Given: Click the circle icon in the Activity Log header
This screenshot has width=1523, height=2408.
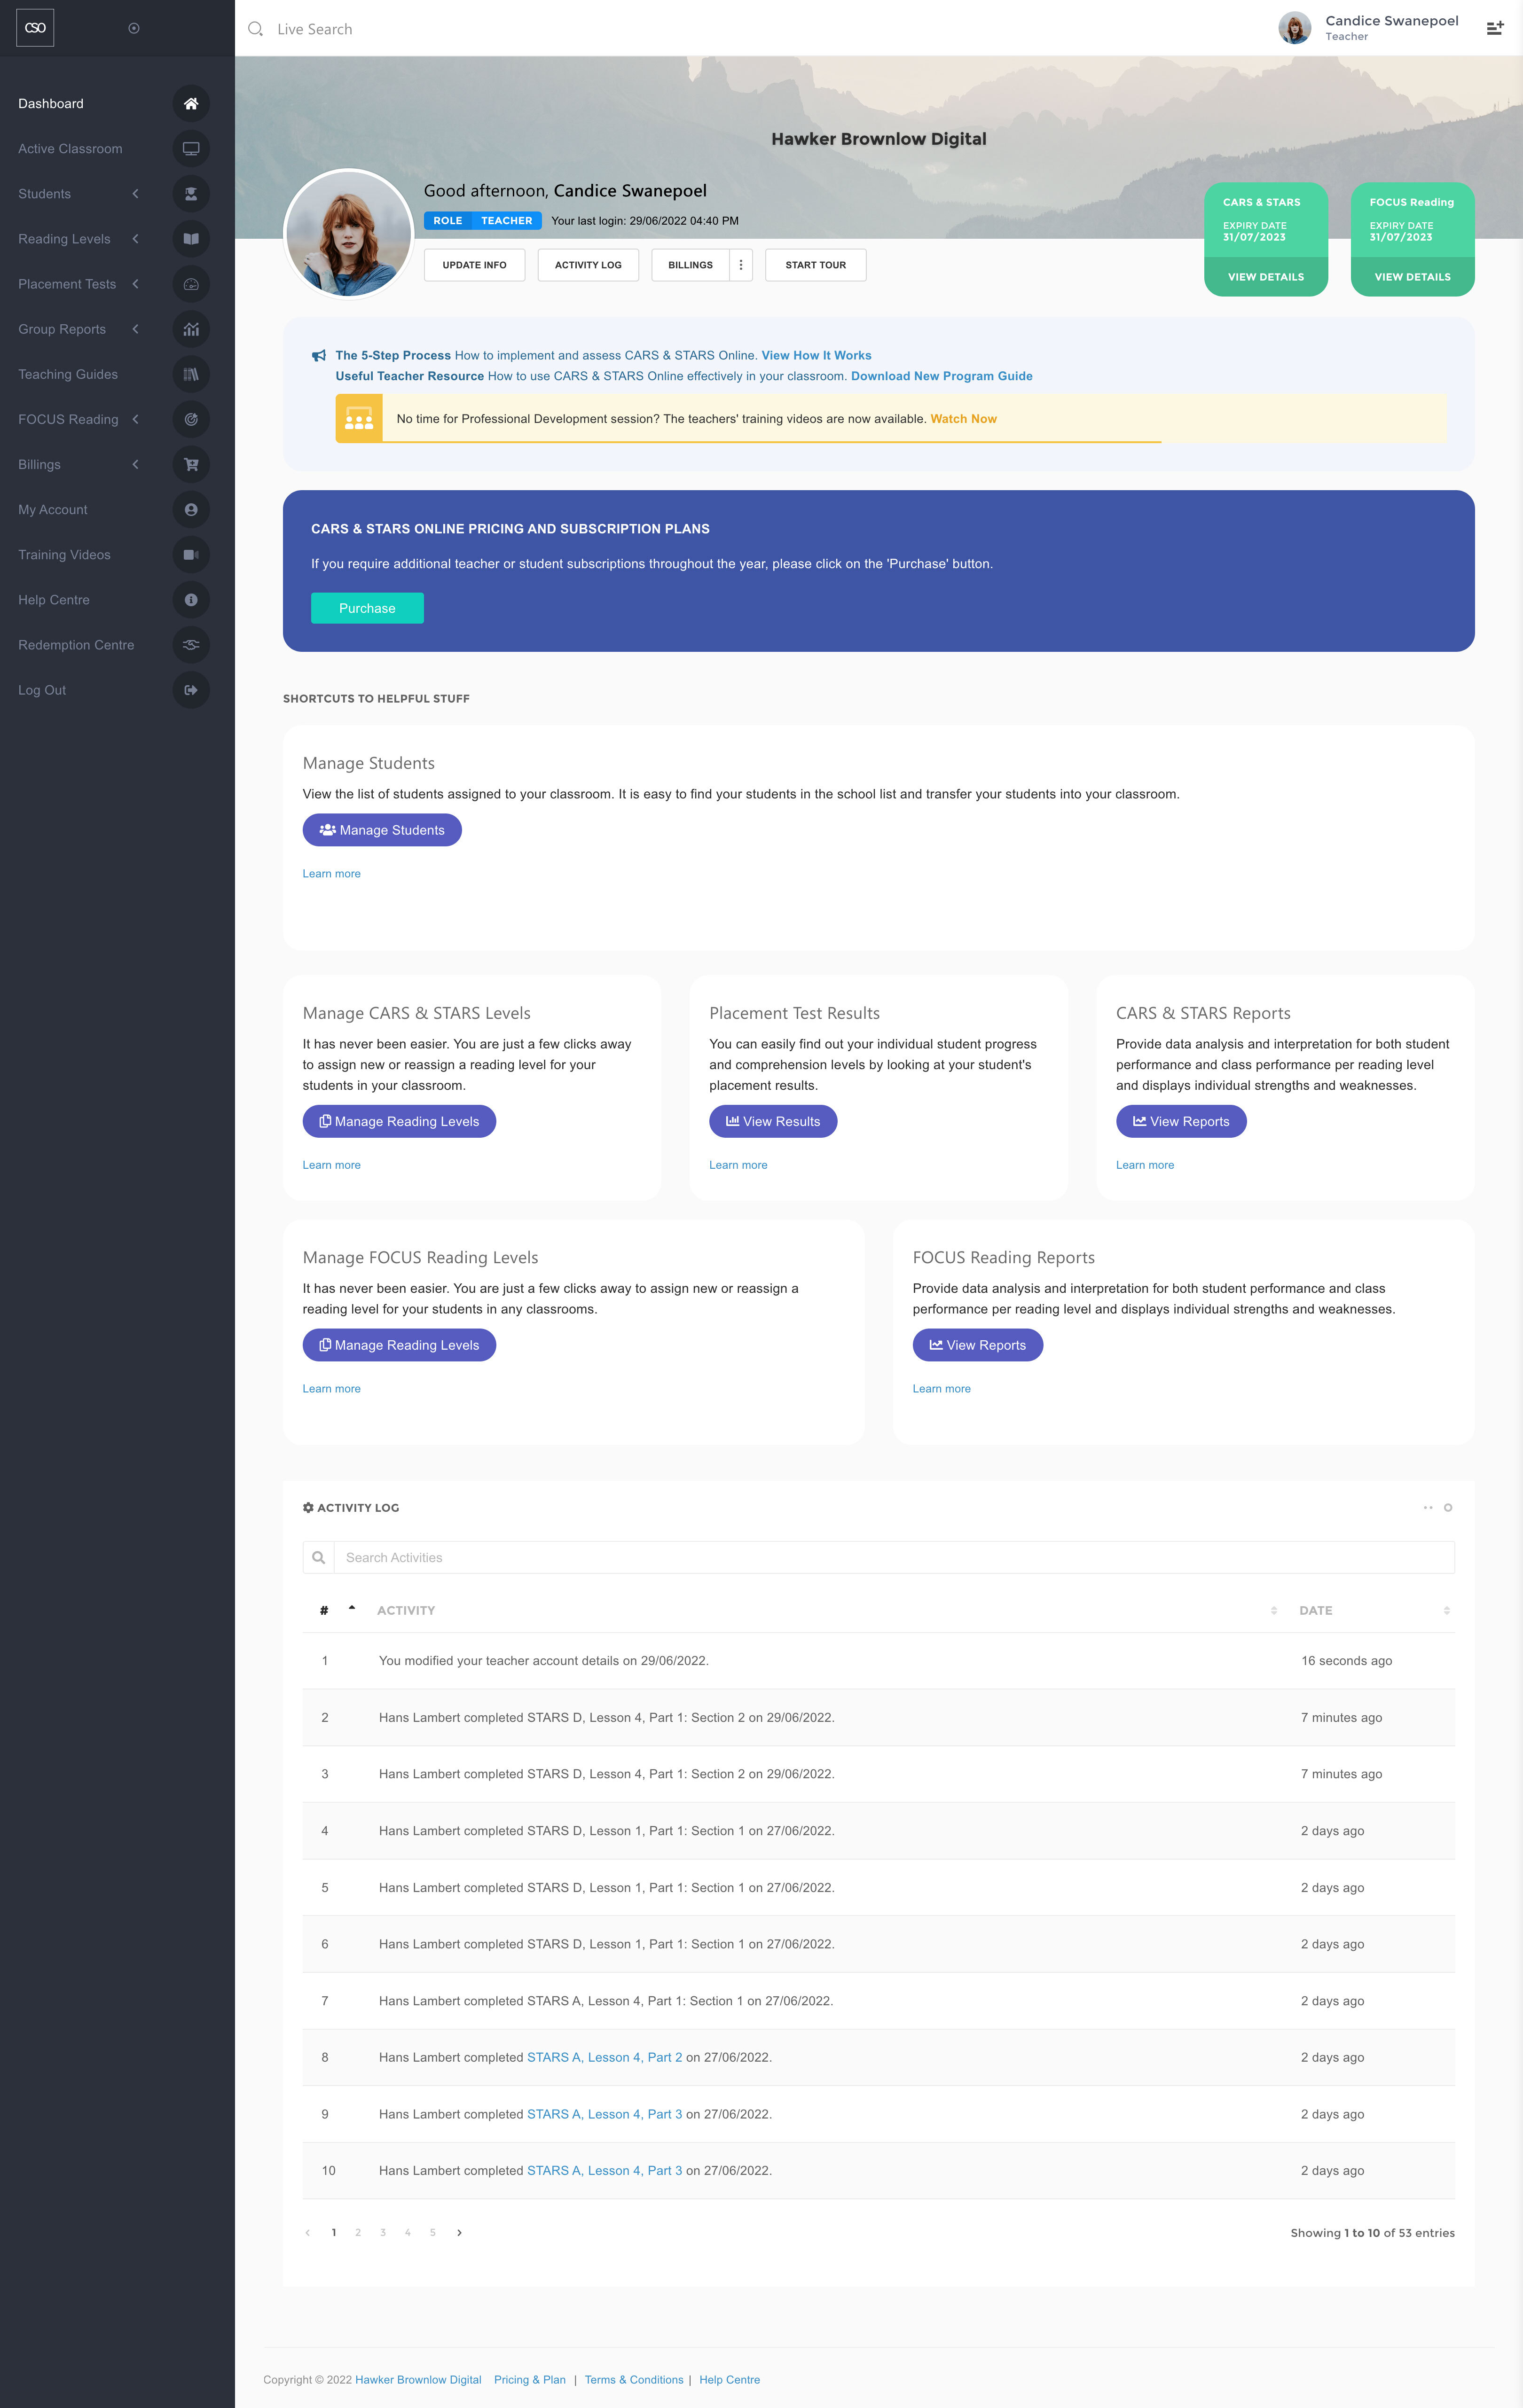Looking at the screenshot, I should pyautogui.click(x=1448, y=1507).
